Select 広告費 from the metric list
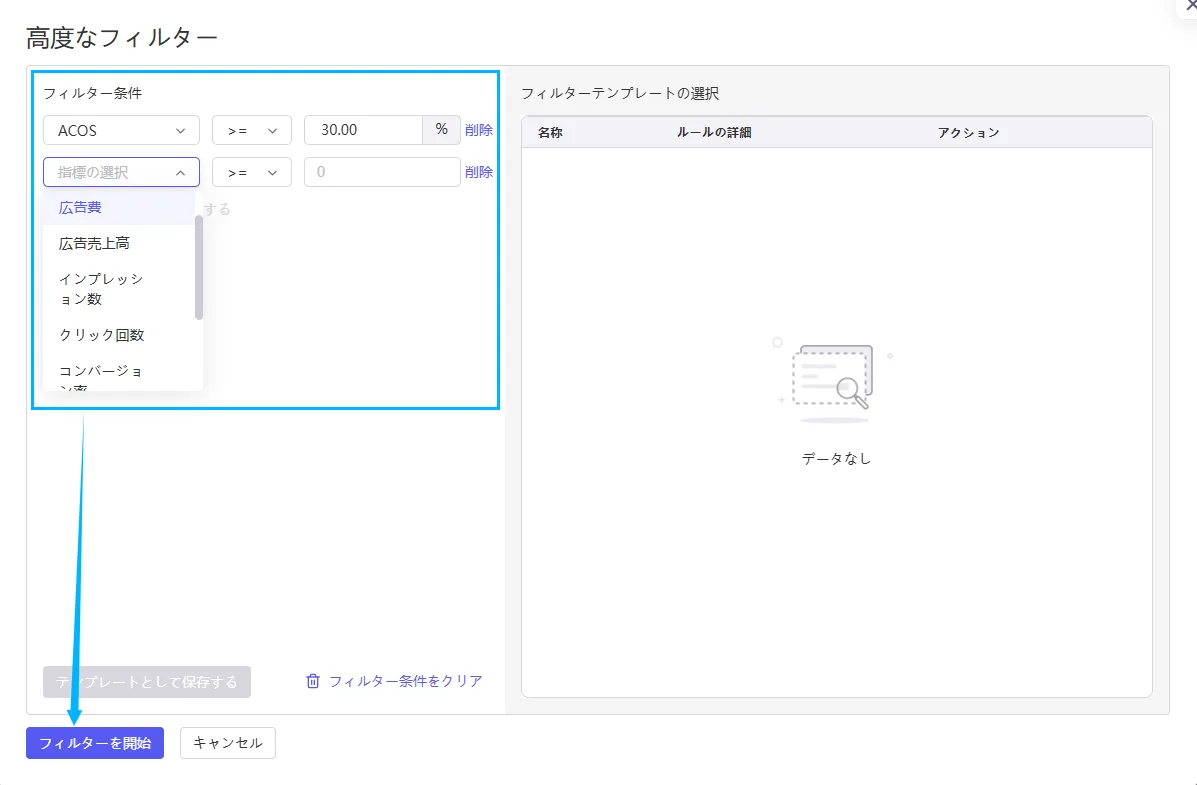This screenshot has height=785, width=1197. [118, 207]
